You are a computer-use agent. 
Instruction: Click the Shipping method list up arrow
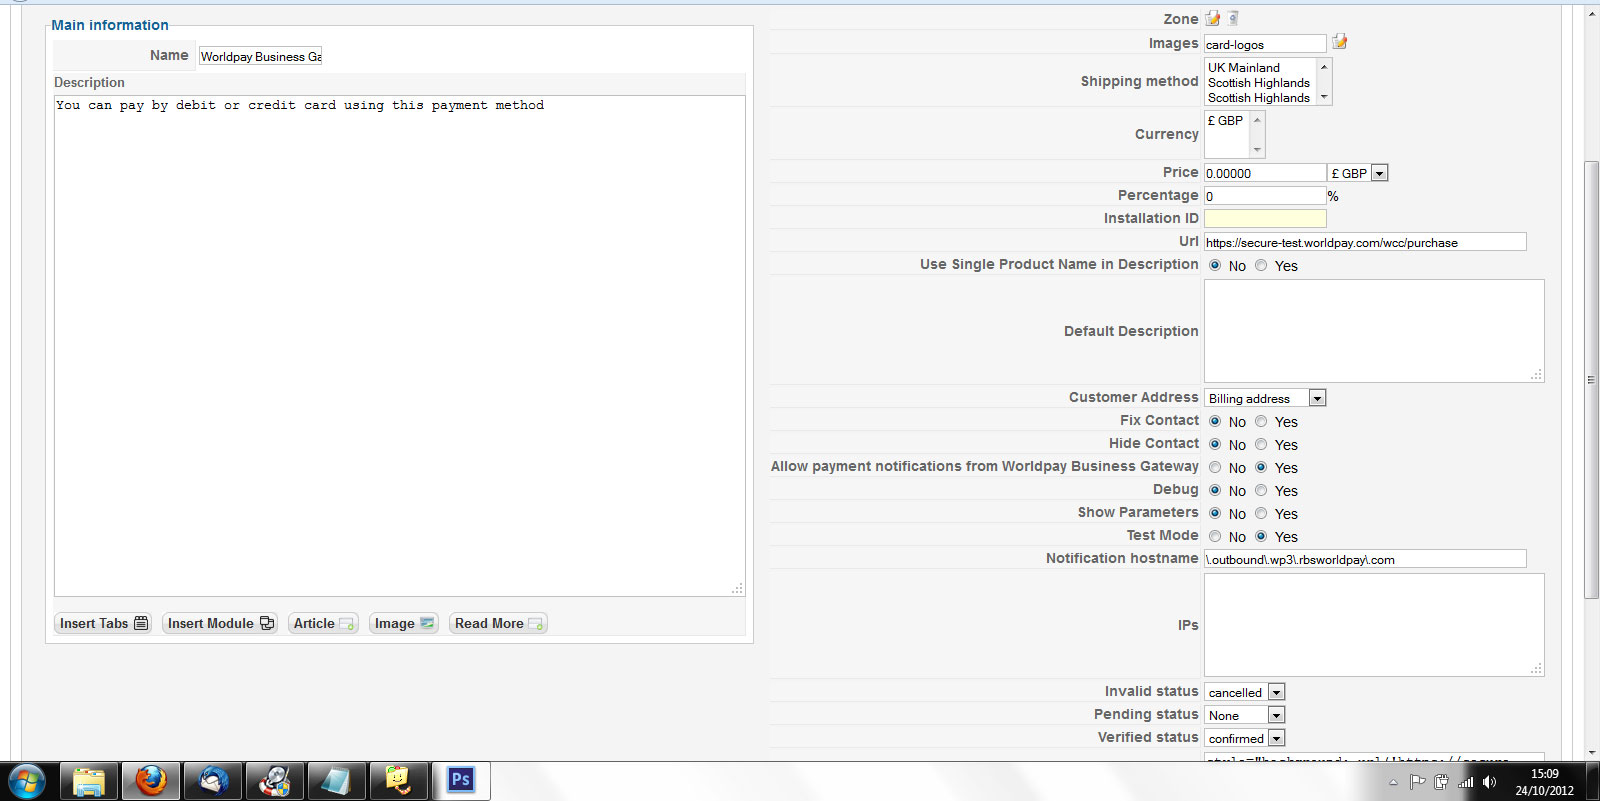pos(1324,67)
